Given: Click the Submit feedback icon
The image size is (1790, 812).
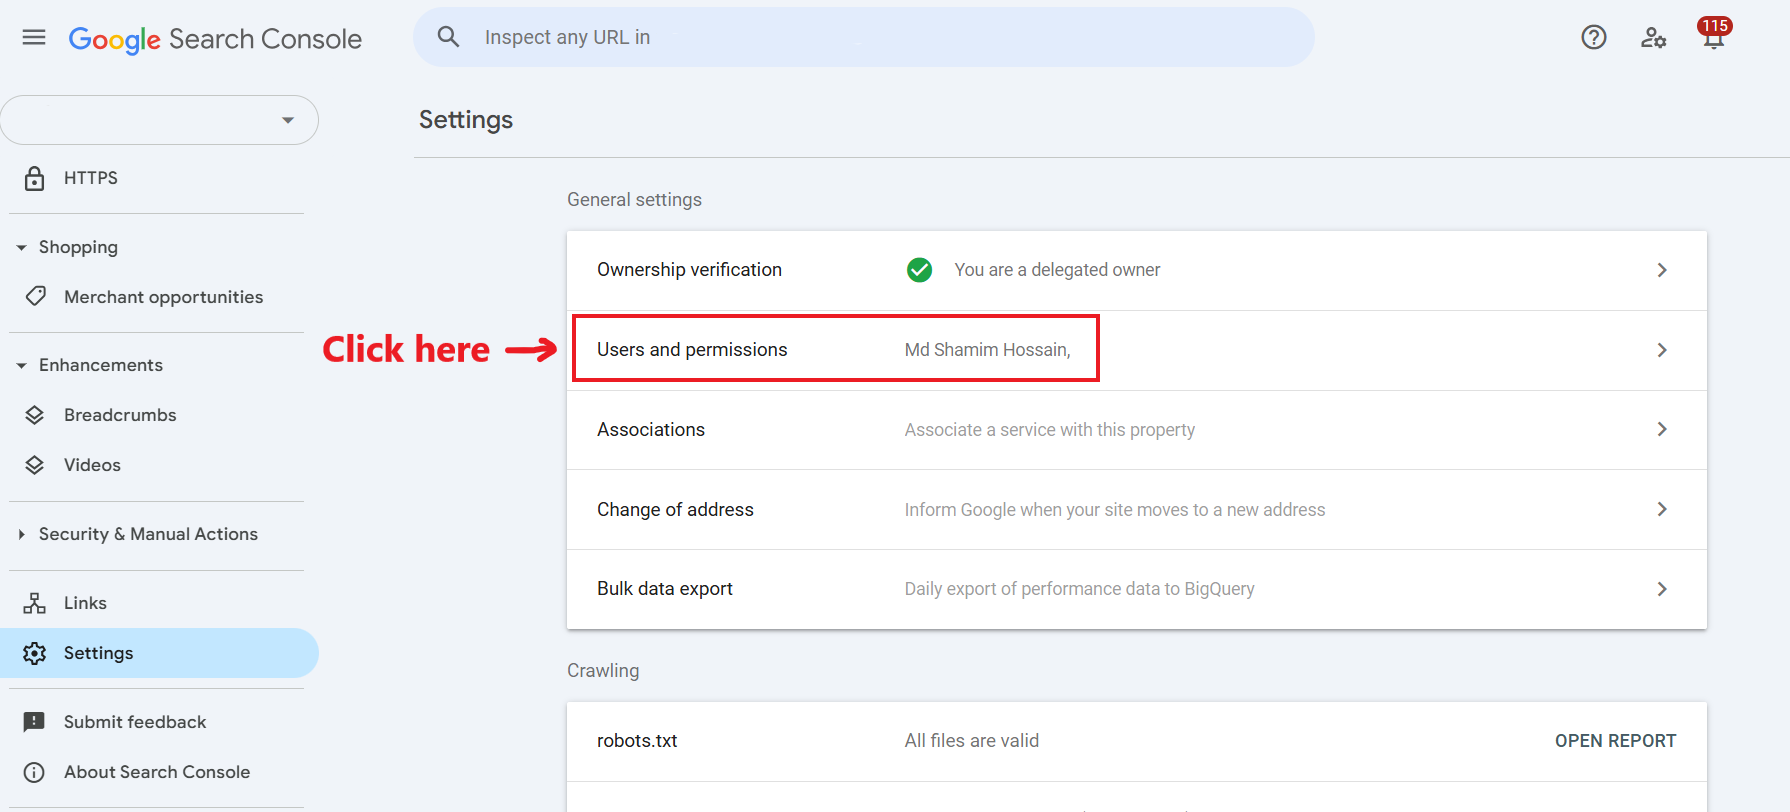Looking at the screenshot, I should pyautogui.click(x=34, y=722).
